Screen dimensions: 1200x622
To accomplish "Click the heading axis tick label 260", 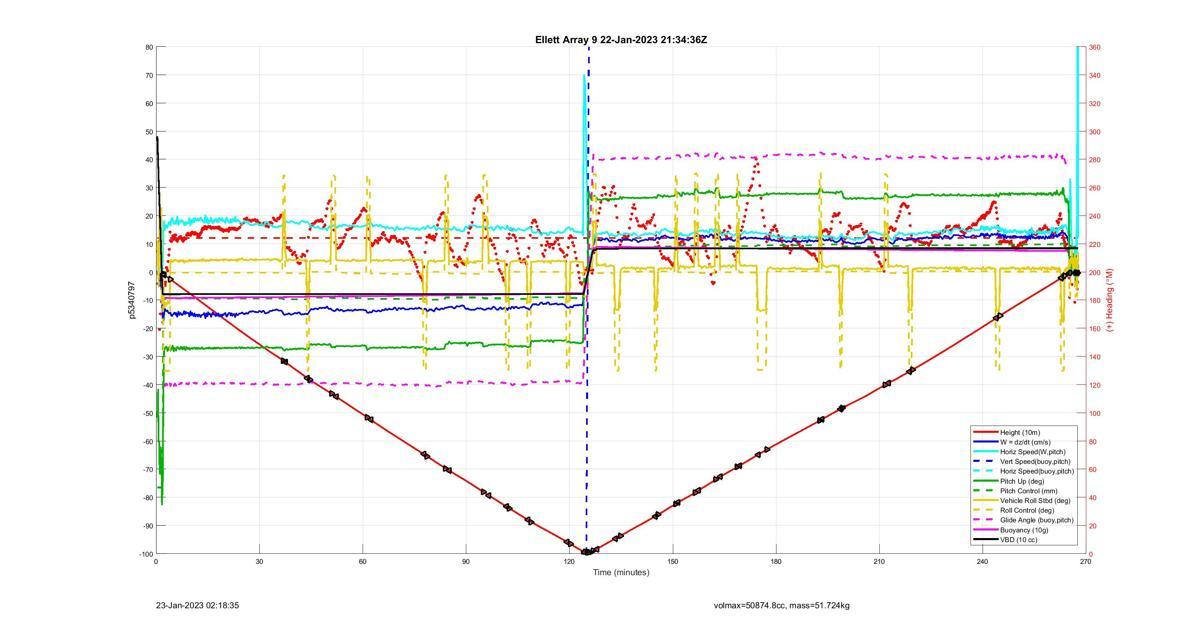I will [x=1094, y=188].
